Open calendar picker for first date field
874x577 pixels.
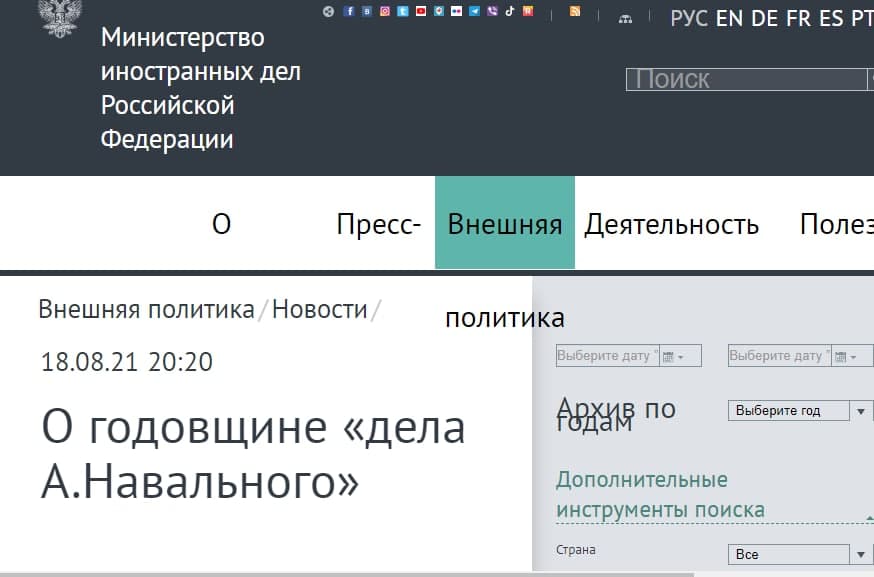point(673,356)
